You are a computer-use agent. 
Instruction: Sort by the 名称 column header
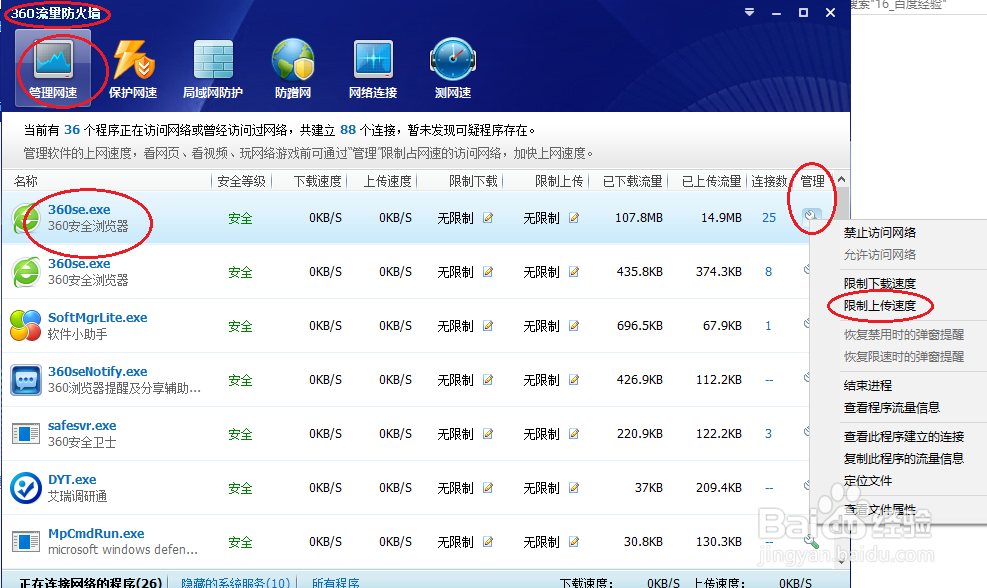(26, 181)
